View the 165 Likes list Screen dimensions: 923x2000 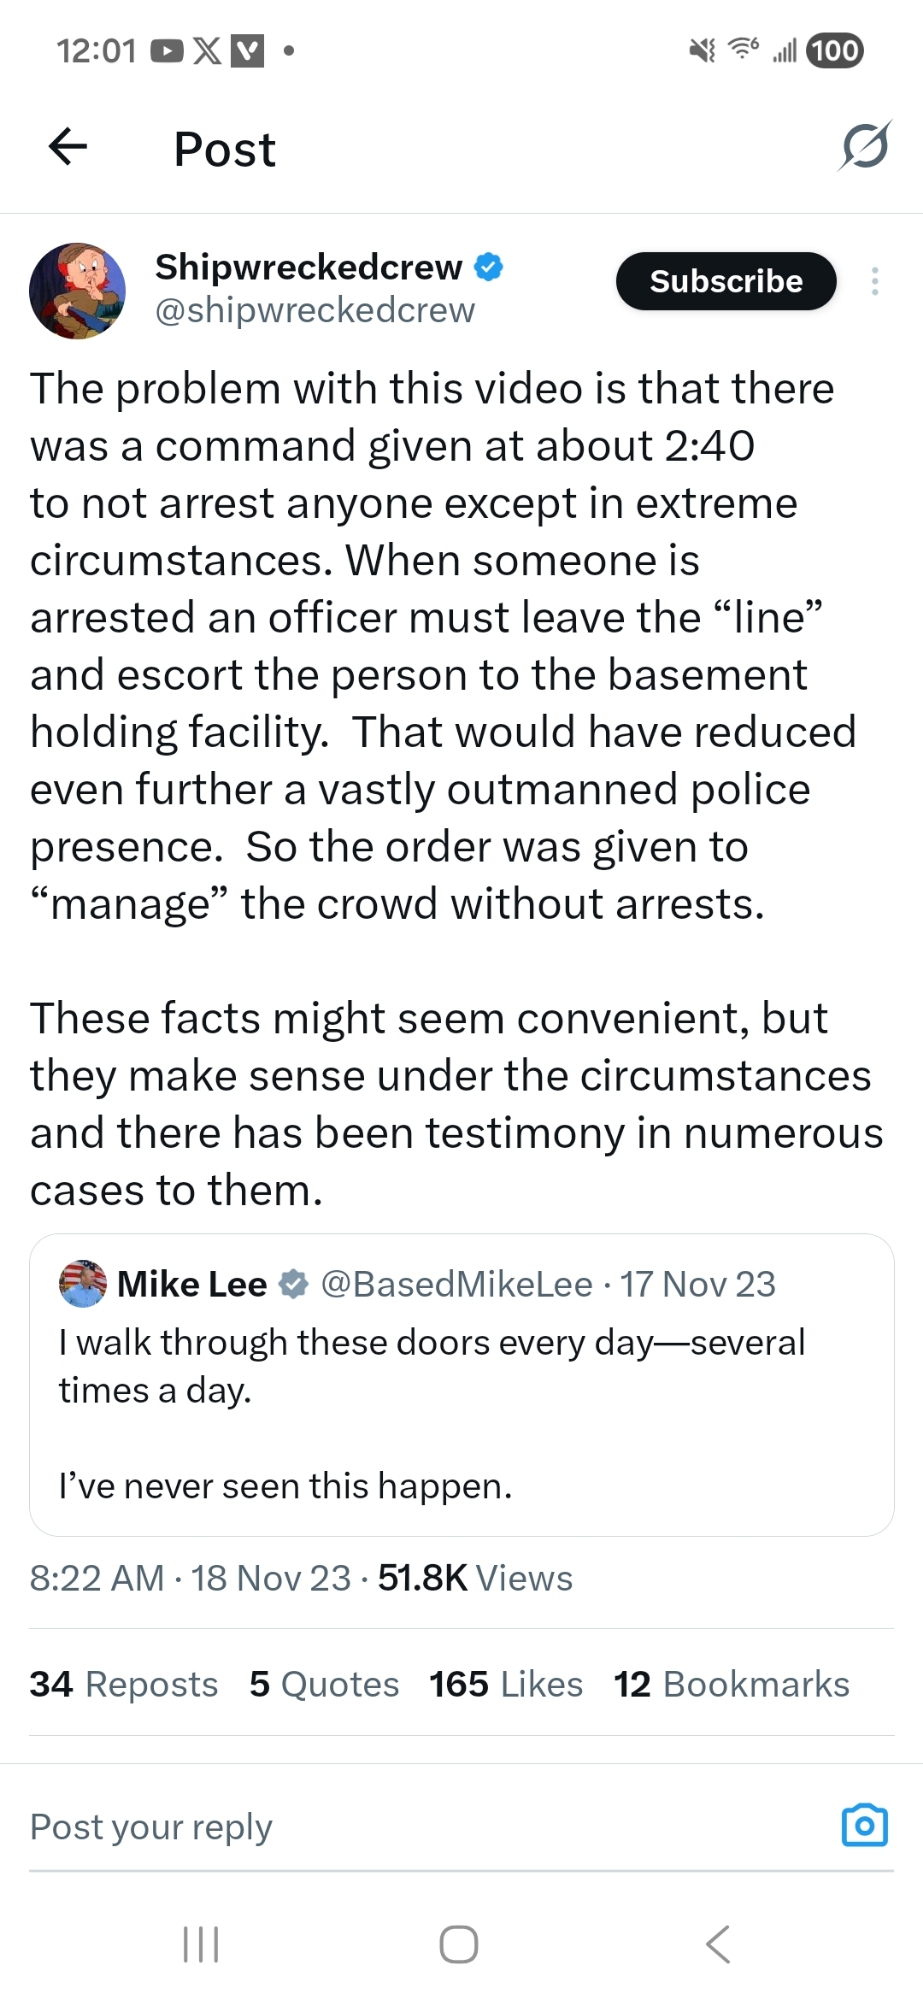tap(505, 1684)
